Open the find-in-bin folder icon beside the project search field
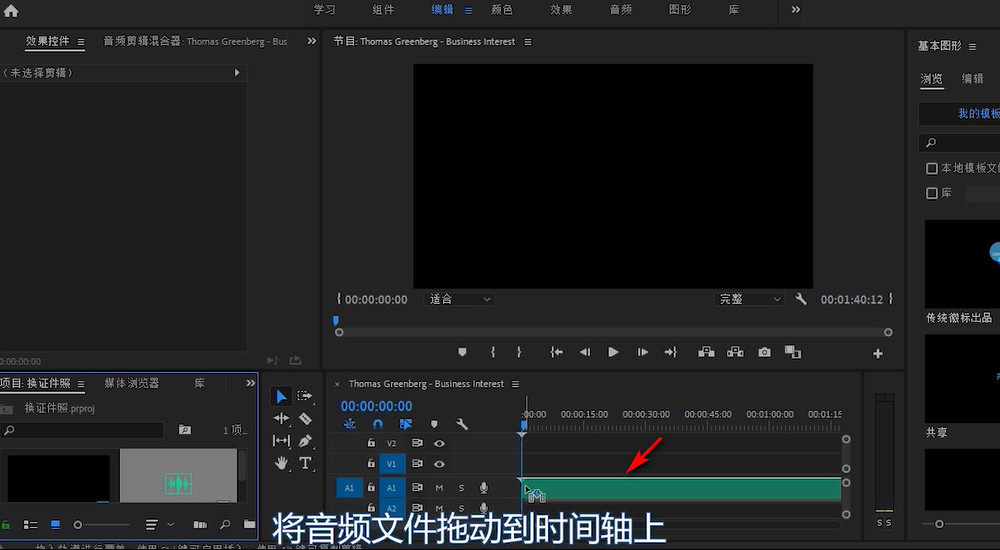This screenshot has width=1000, height=550. (184, 429)
